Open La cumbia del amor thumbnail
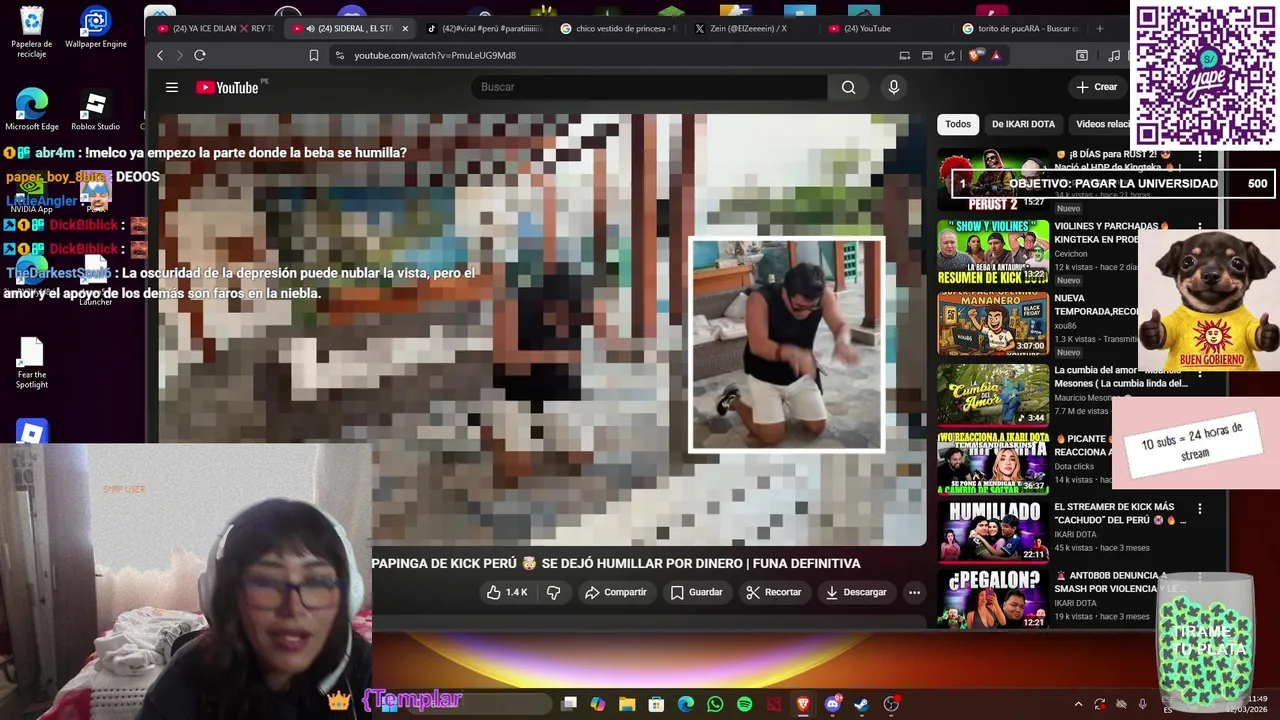The width and height of the screenshot is (1280, 720). (x=992, y=395)
